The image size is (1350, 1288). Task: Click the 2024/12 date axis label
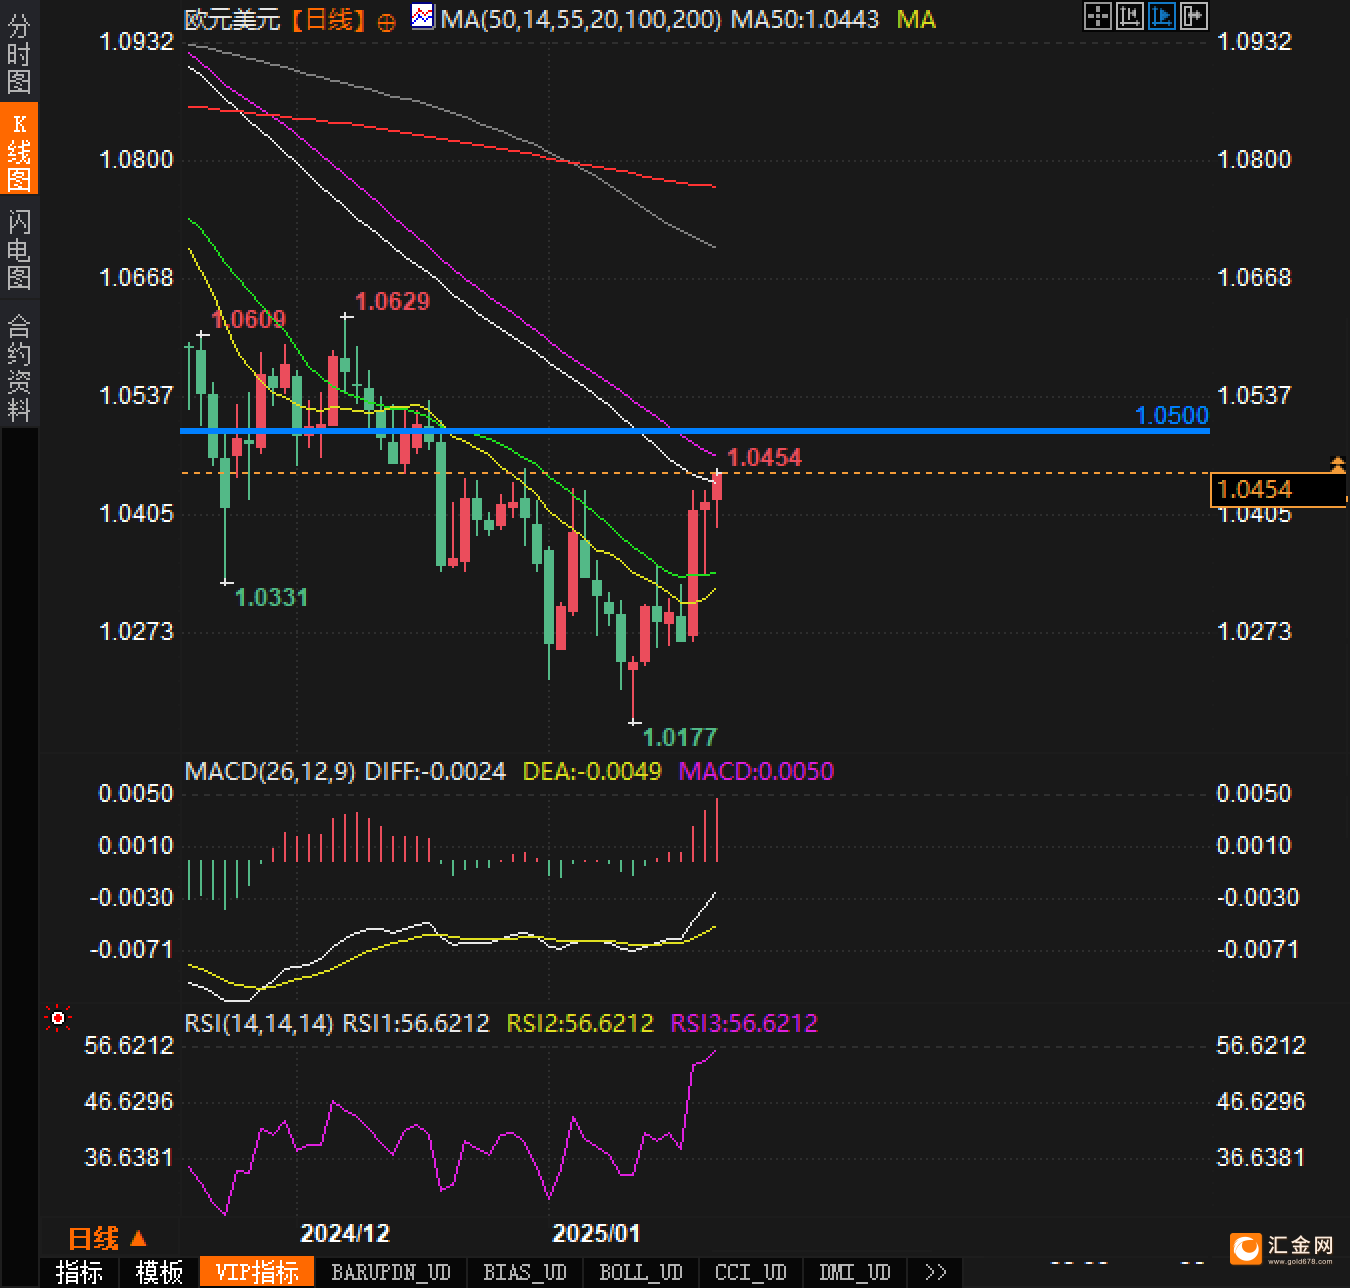(x=345, y=1233)
